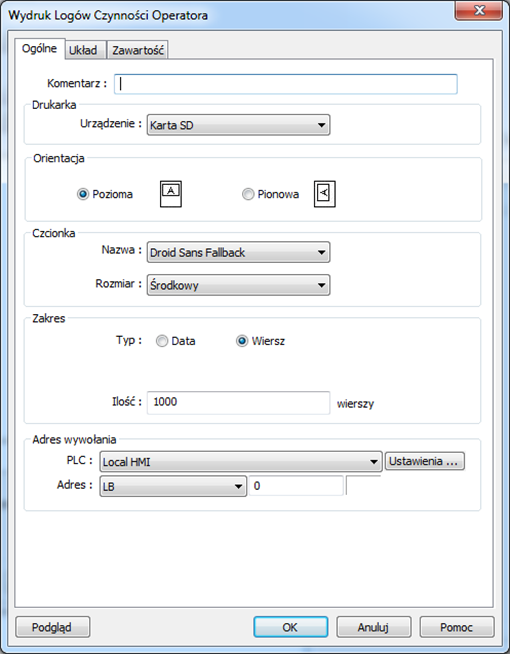
Task: Choose the Data range type
Action: click(162, 341)
